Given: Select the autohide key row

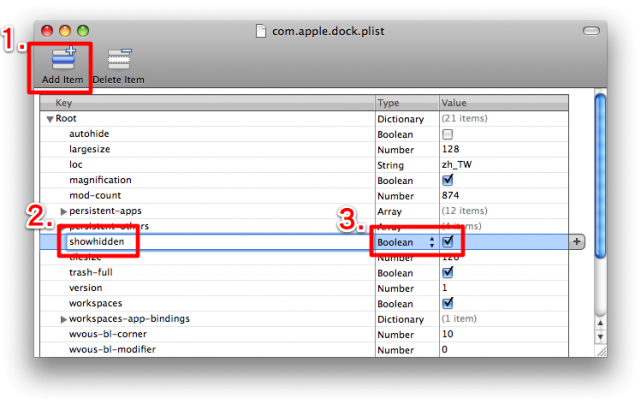Looking at the screenshot, I should click(207, 134).
